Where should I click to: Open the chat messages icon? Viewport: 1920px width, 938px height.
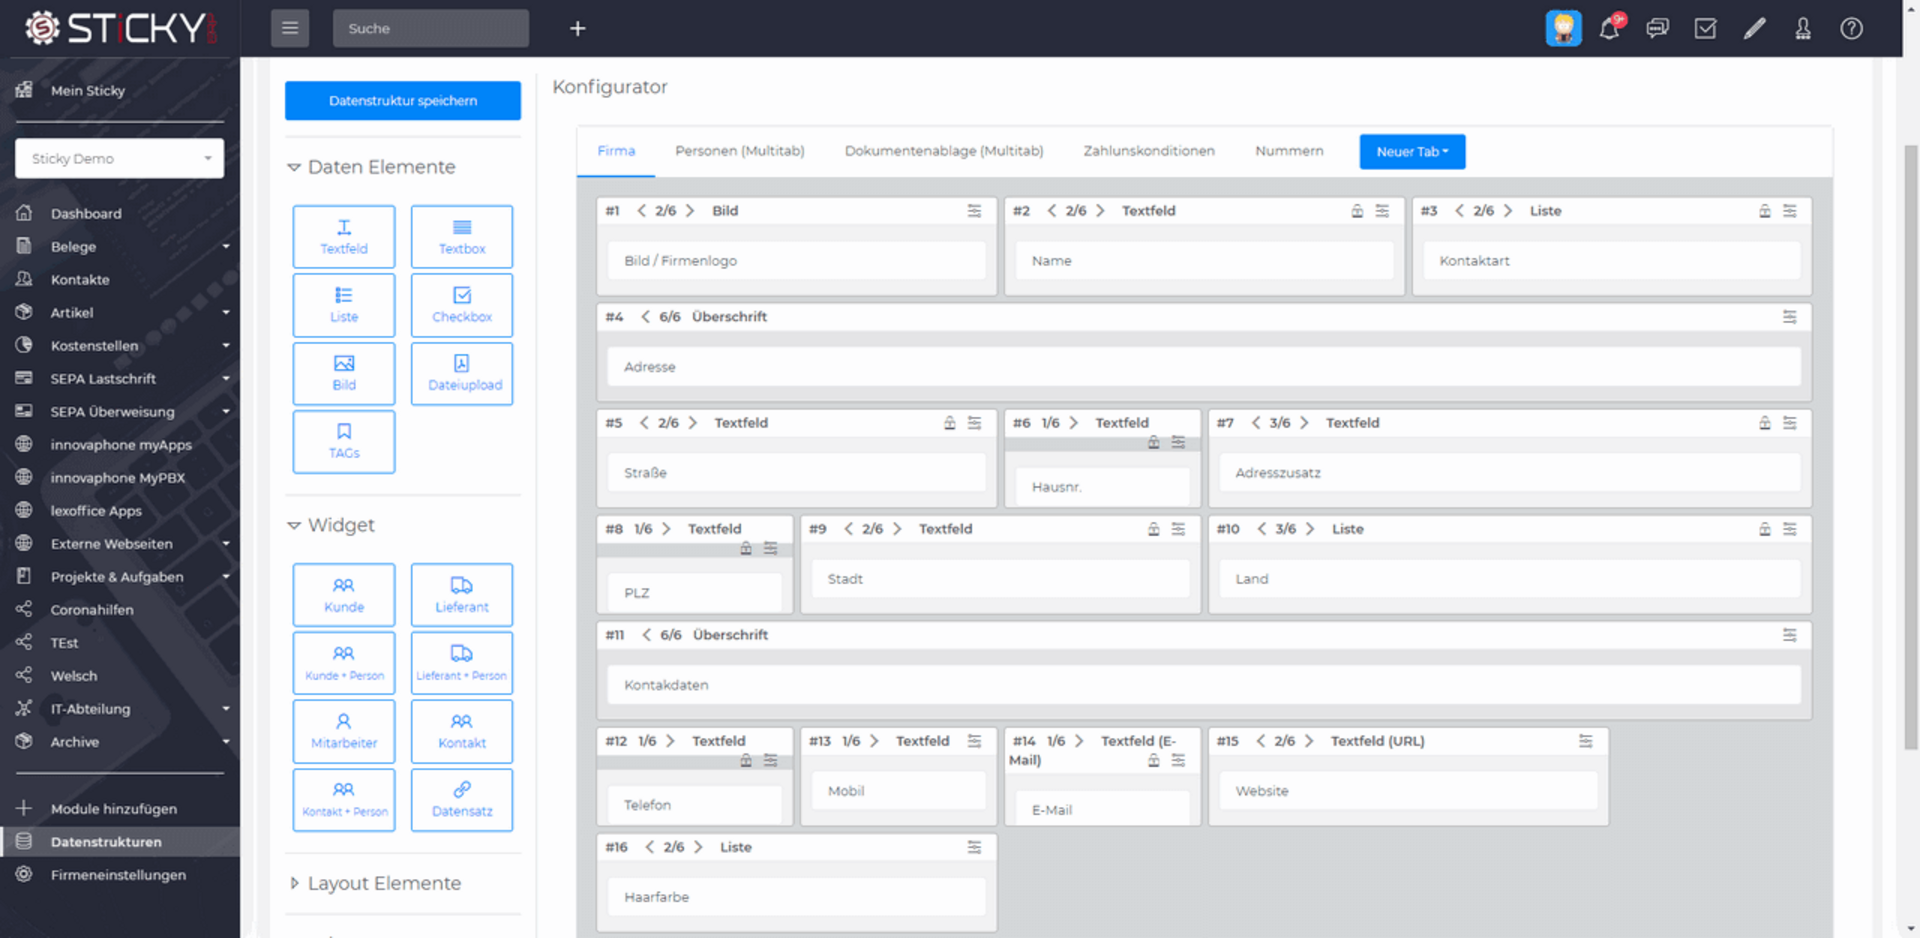pyautogui.click(x=1657, y=28)
